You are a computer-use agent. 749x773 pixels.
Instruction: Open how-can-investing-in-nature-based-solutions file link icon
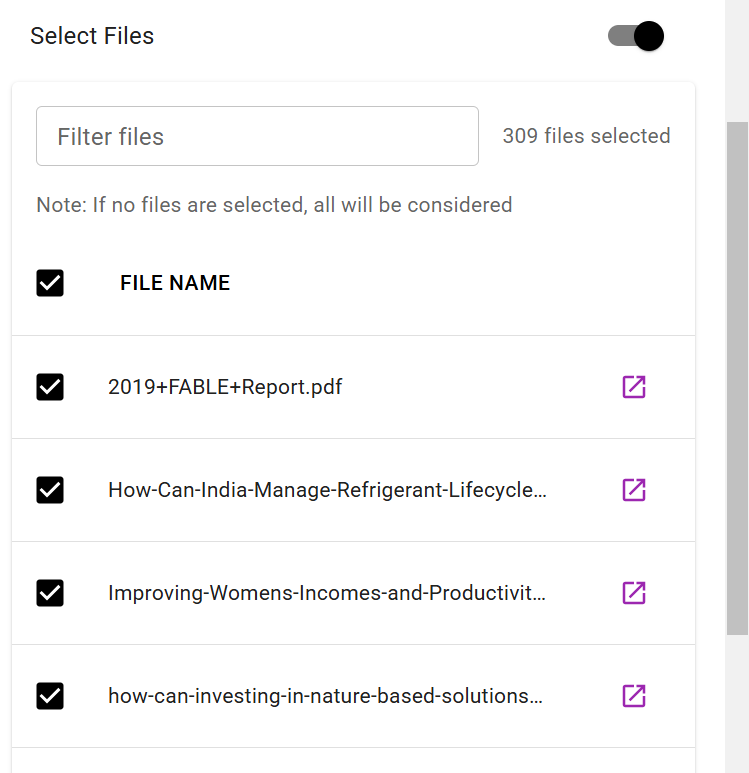pos(634,695)
